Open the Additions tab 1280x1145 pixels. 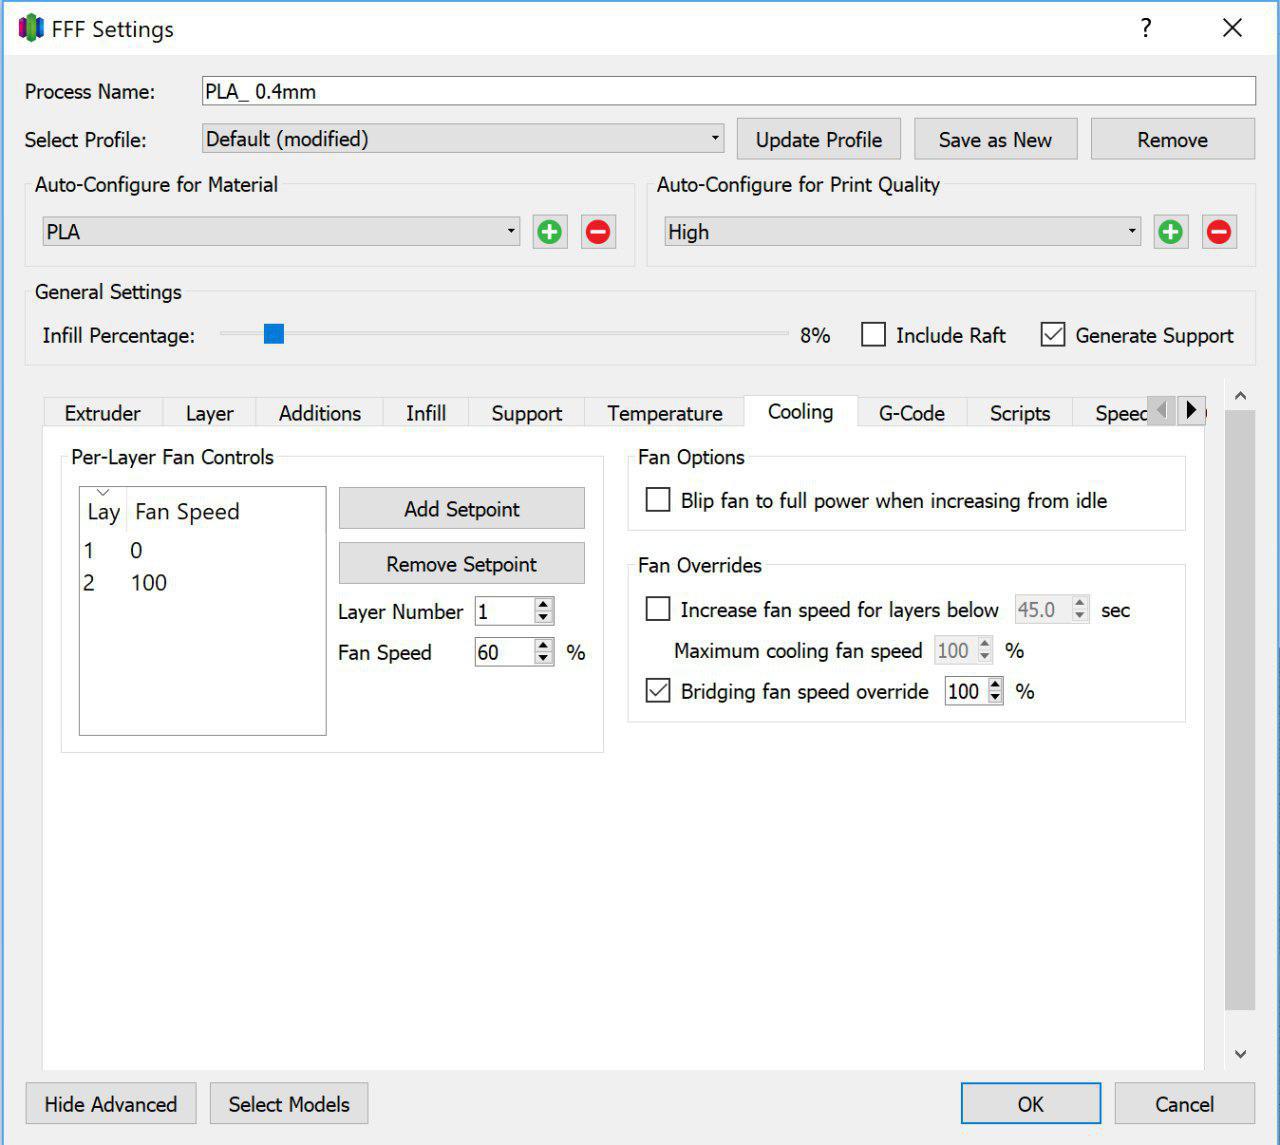coord(320,413)
